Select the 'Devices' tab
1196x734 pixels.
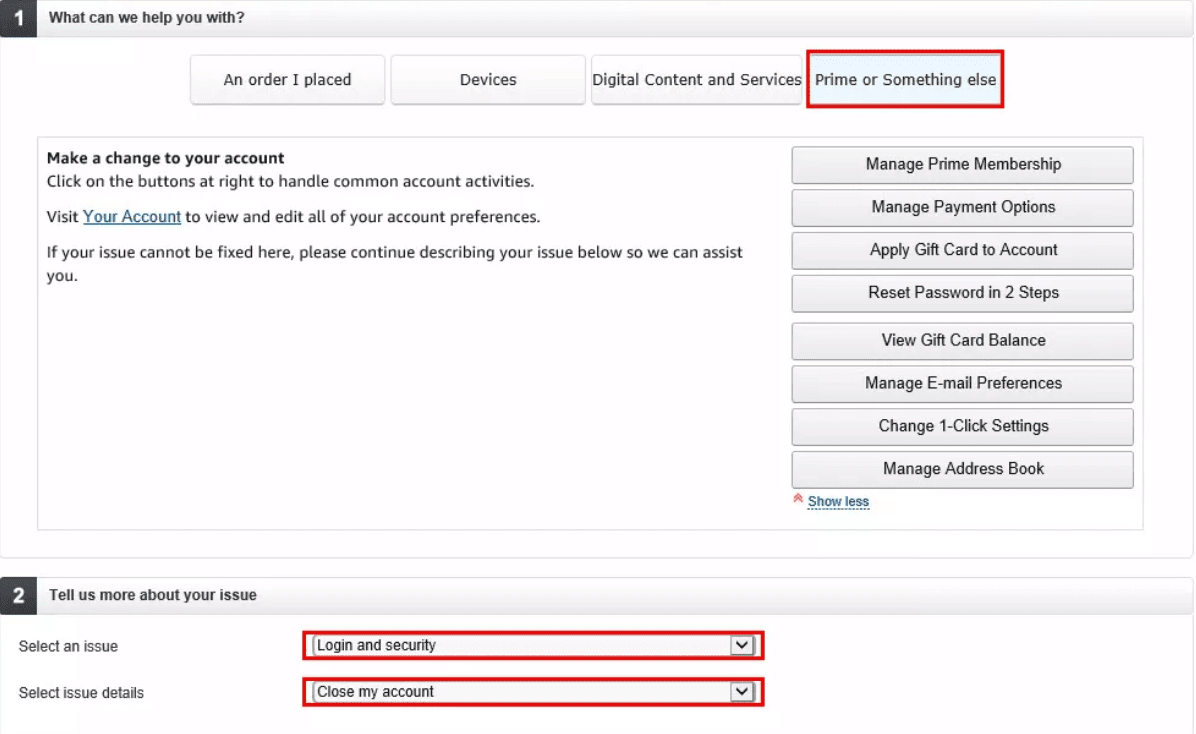click(487, 79)
